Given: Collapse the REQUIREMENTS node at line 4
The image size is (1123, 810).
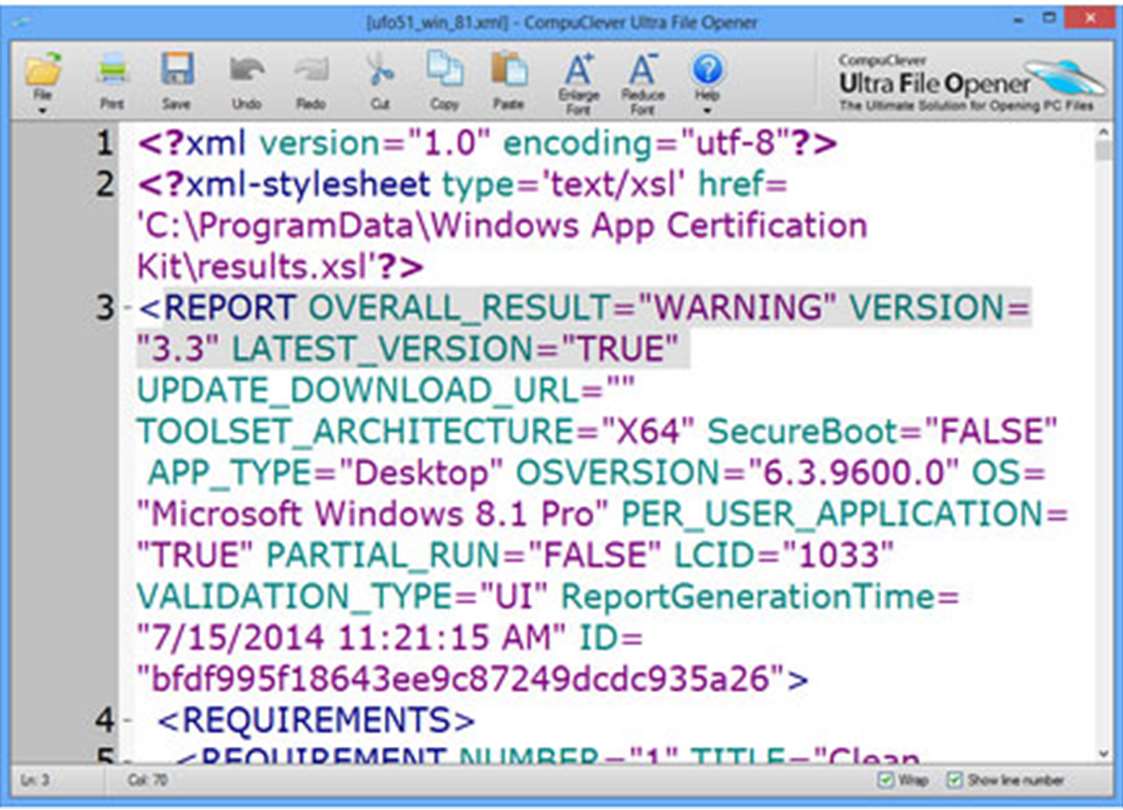Looking at the screenshot, I should pos(127,720).
